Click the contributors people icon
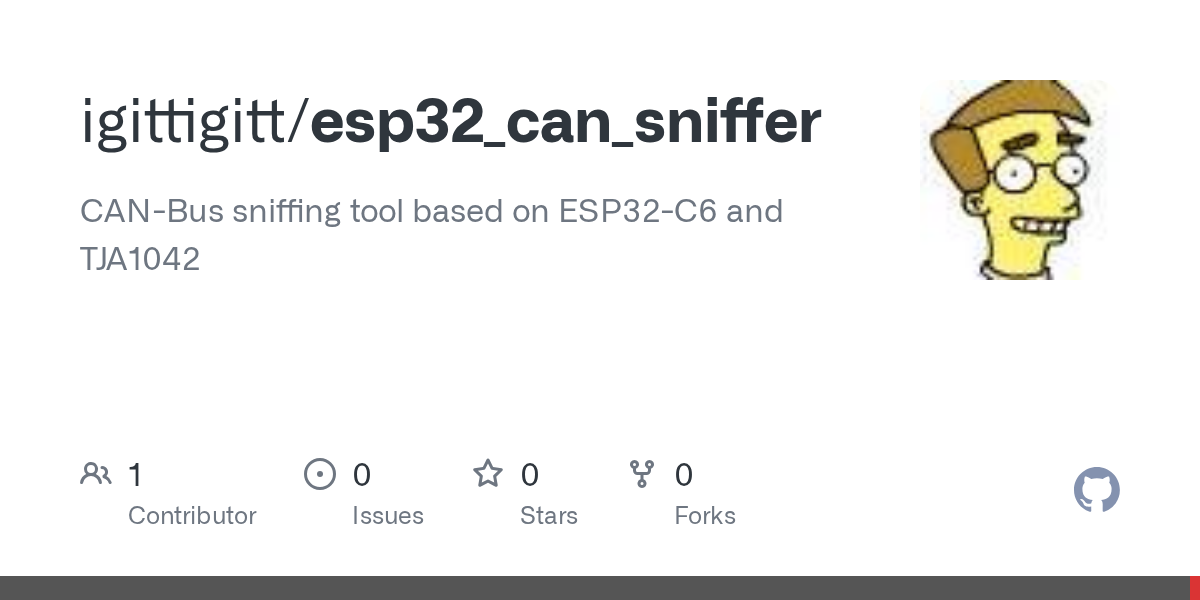1200x600 pixels. (x=96, y=474)
